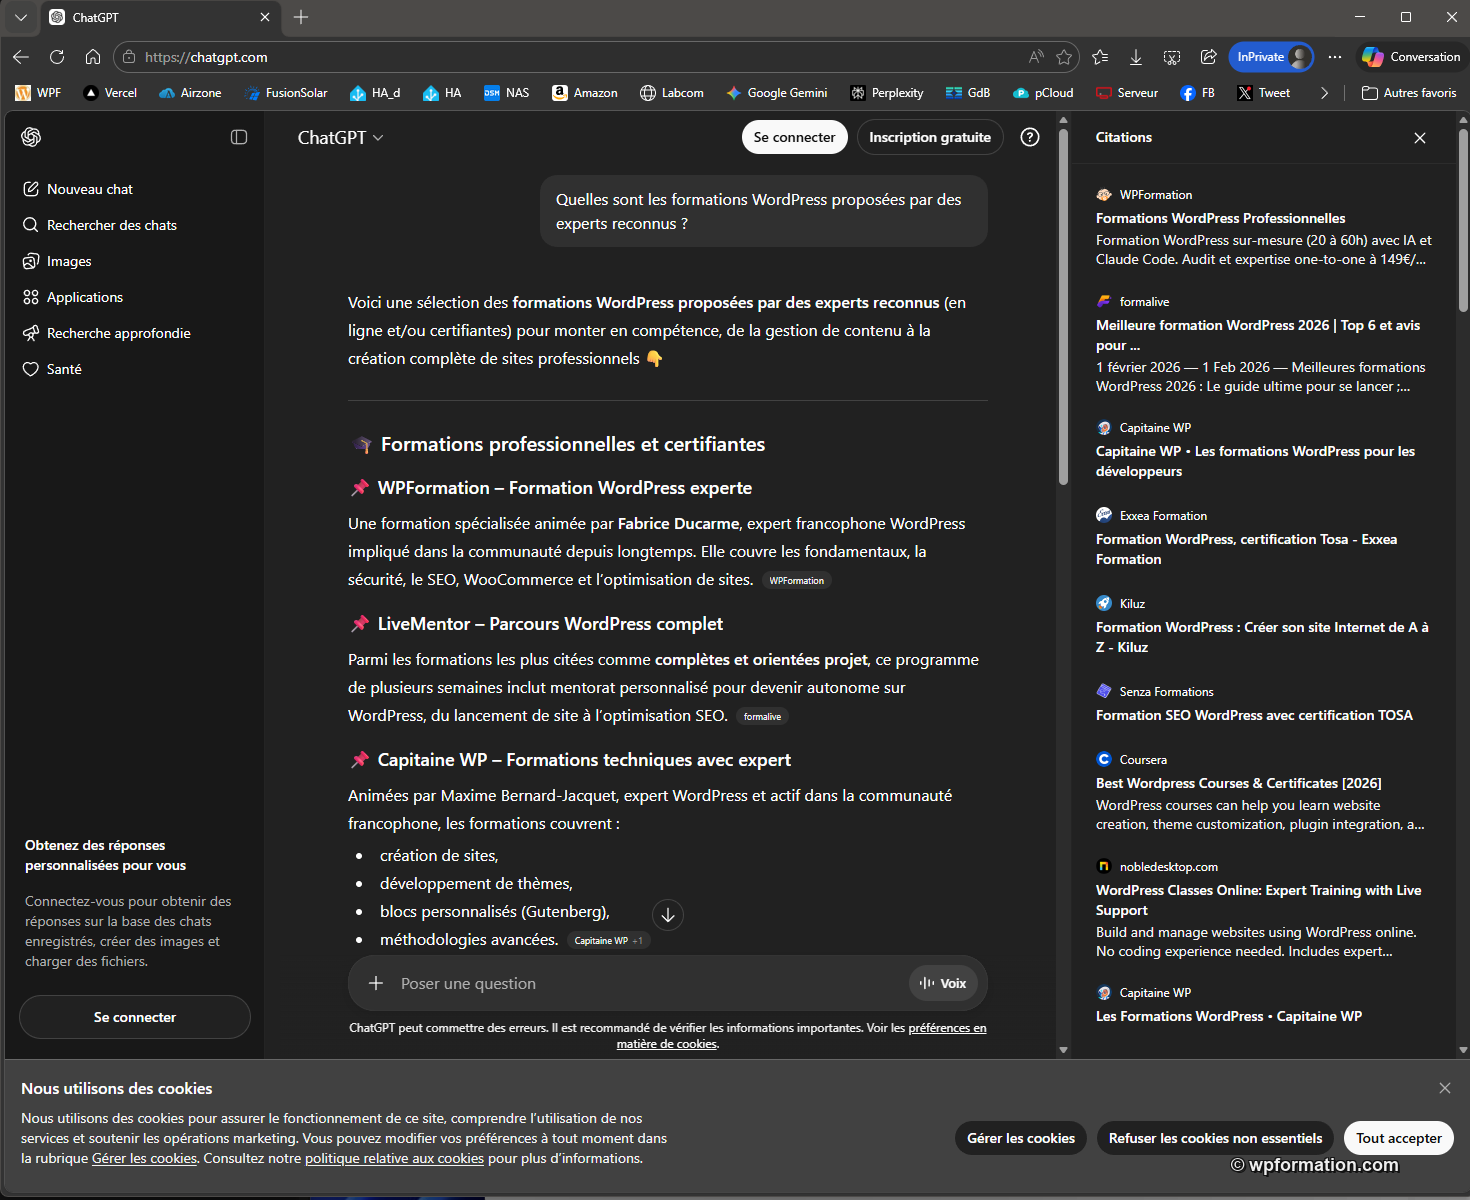Click browser refresh icon
This screenshot has width=1470, height=1200.
click(57, 57)
